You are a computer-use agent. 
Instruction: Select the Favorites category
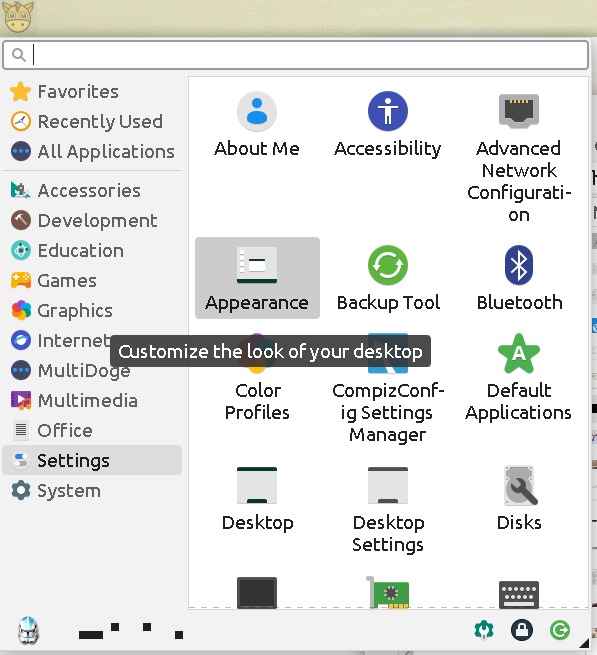92,91
